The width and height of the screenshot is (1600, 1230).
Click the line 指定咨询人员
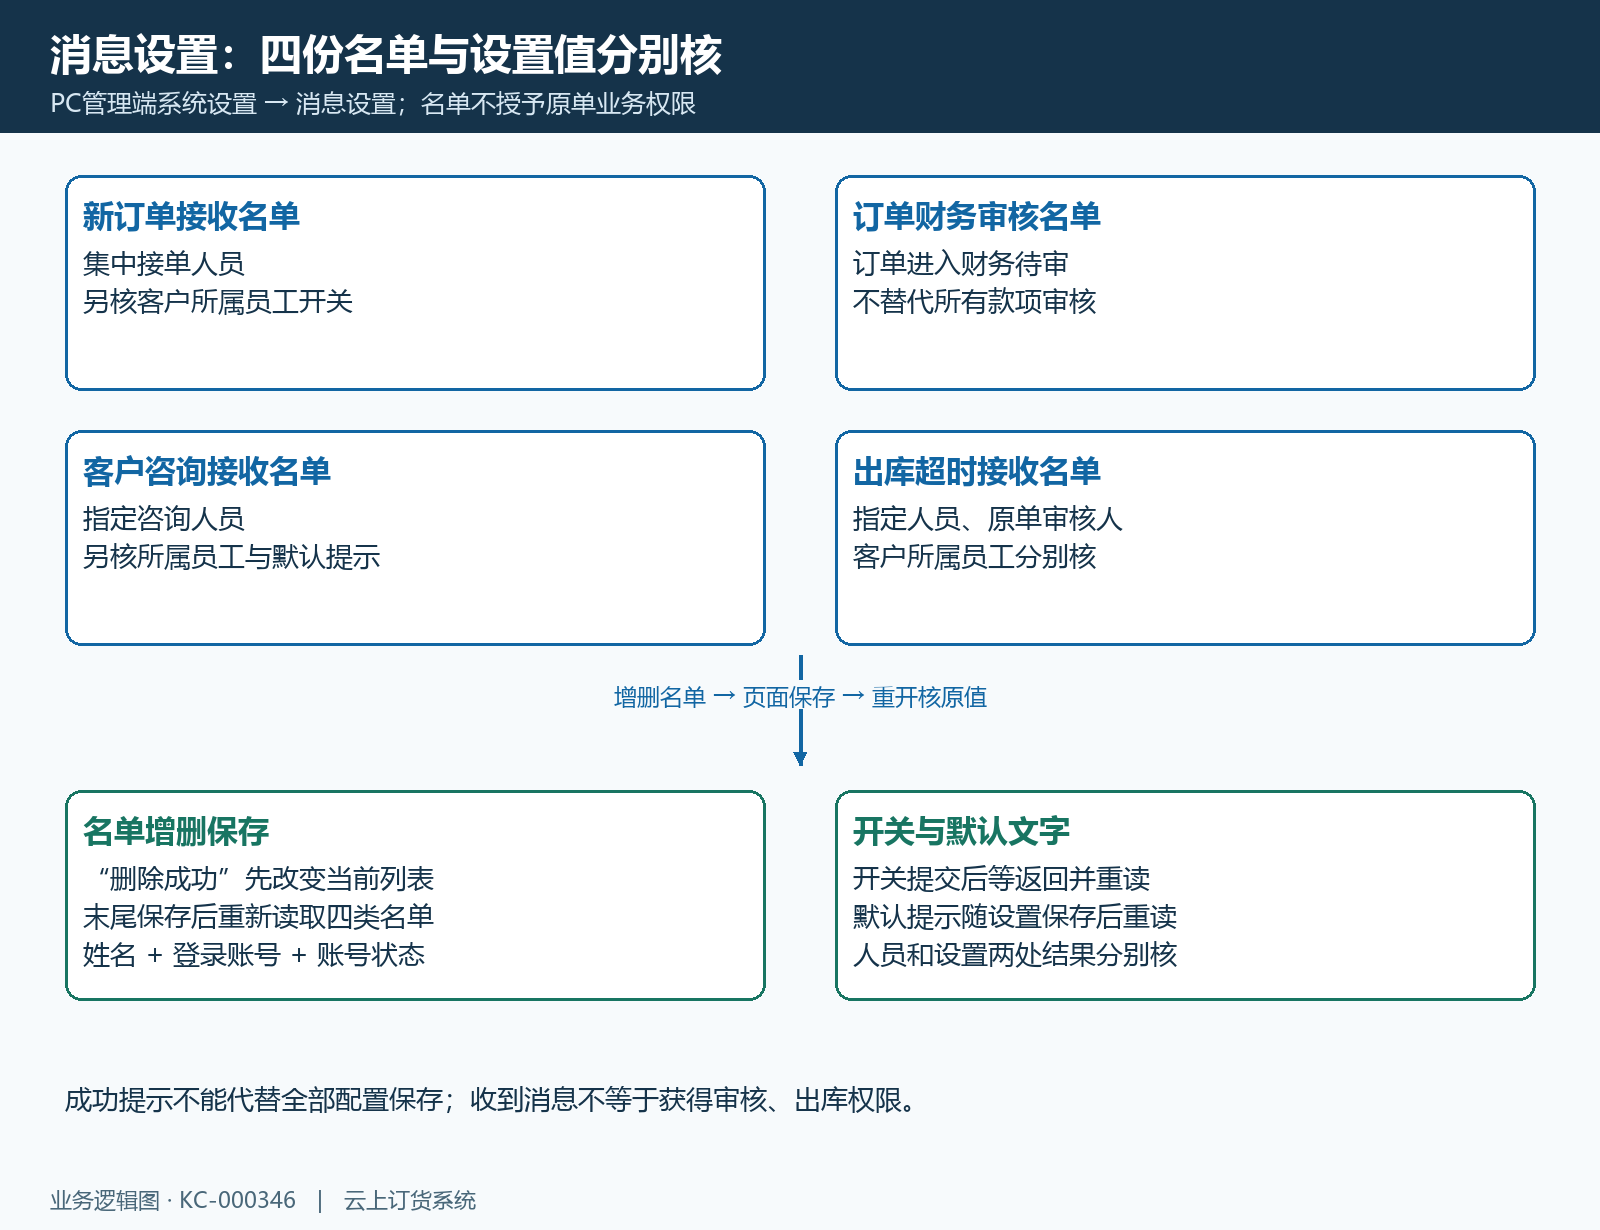coord(164,519)
